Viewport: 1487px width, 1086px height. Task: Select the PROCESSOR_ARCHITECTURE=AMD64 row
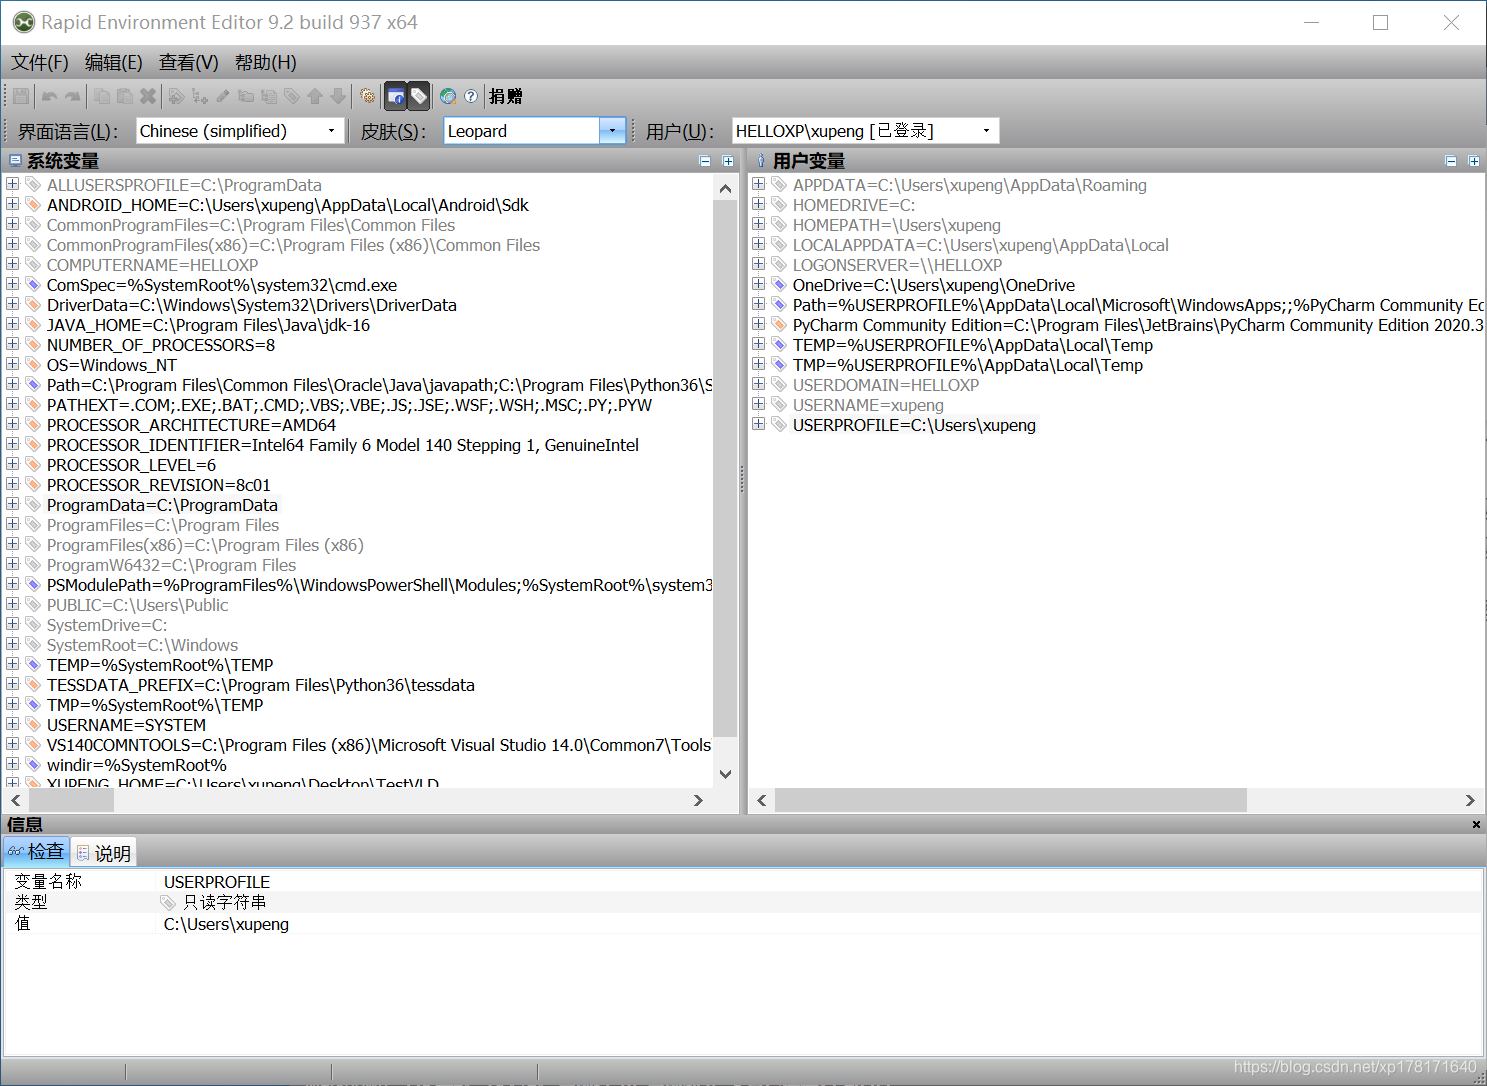[191, 425]
